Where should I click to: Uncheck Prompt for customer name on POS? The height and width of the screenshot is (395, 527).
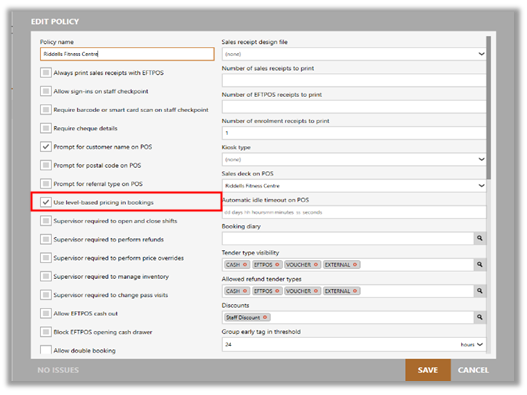point(46,147)
